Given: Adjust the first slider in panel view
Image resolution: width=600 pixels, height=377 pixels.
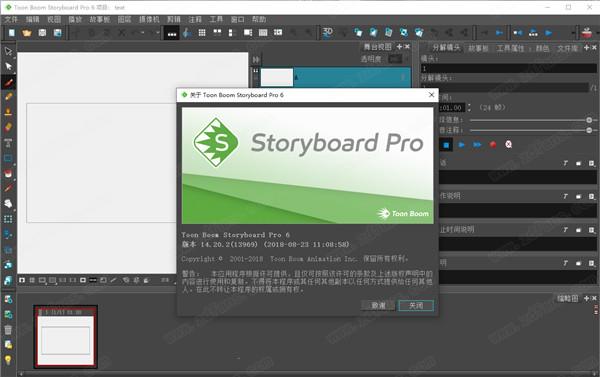Looking at the screenshot, I should (531, 120).
